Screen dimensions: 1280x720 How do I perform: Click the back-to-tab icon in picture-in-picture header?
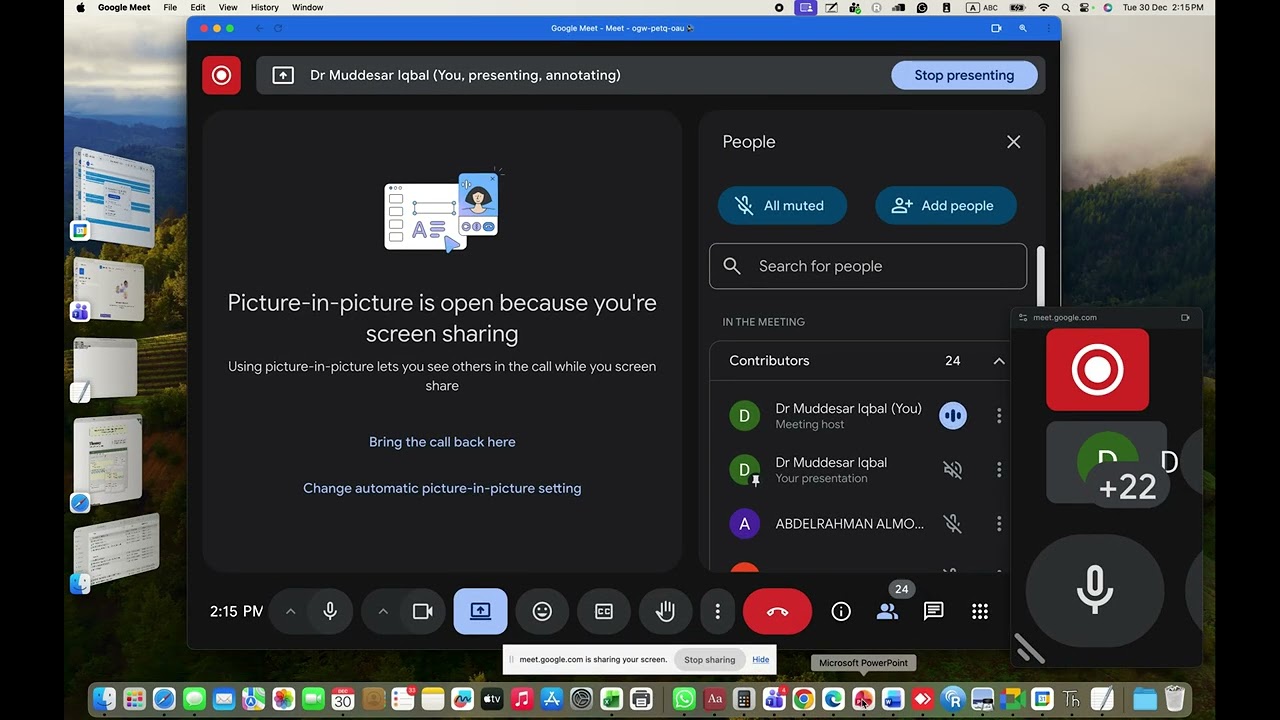click(x=1185, y=317)
